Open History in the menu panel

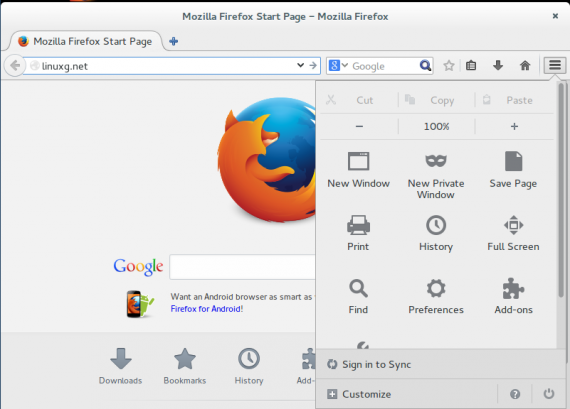436,233
